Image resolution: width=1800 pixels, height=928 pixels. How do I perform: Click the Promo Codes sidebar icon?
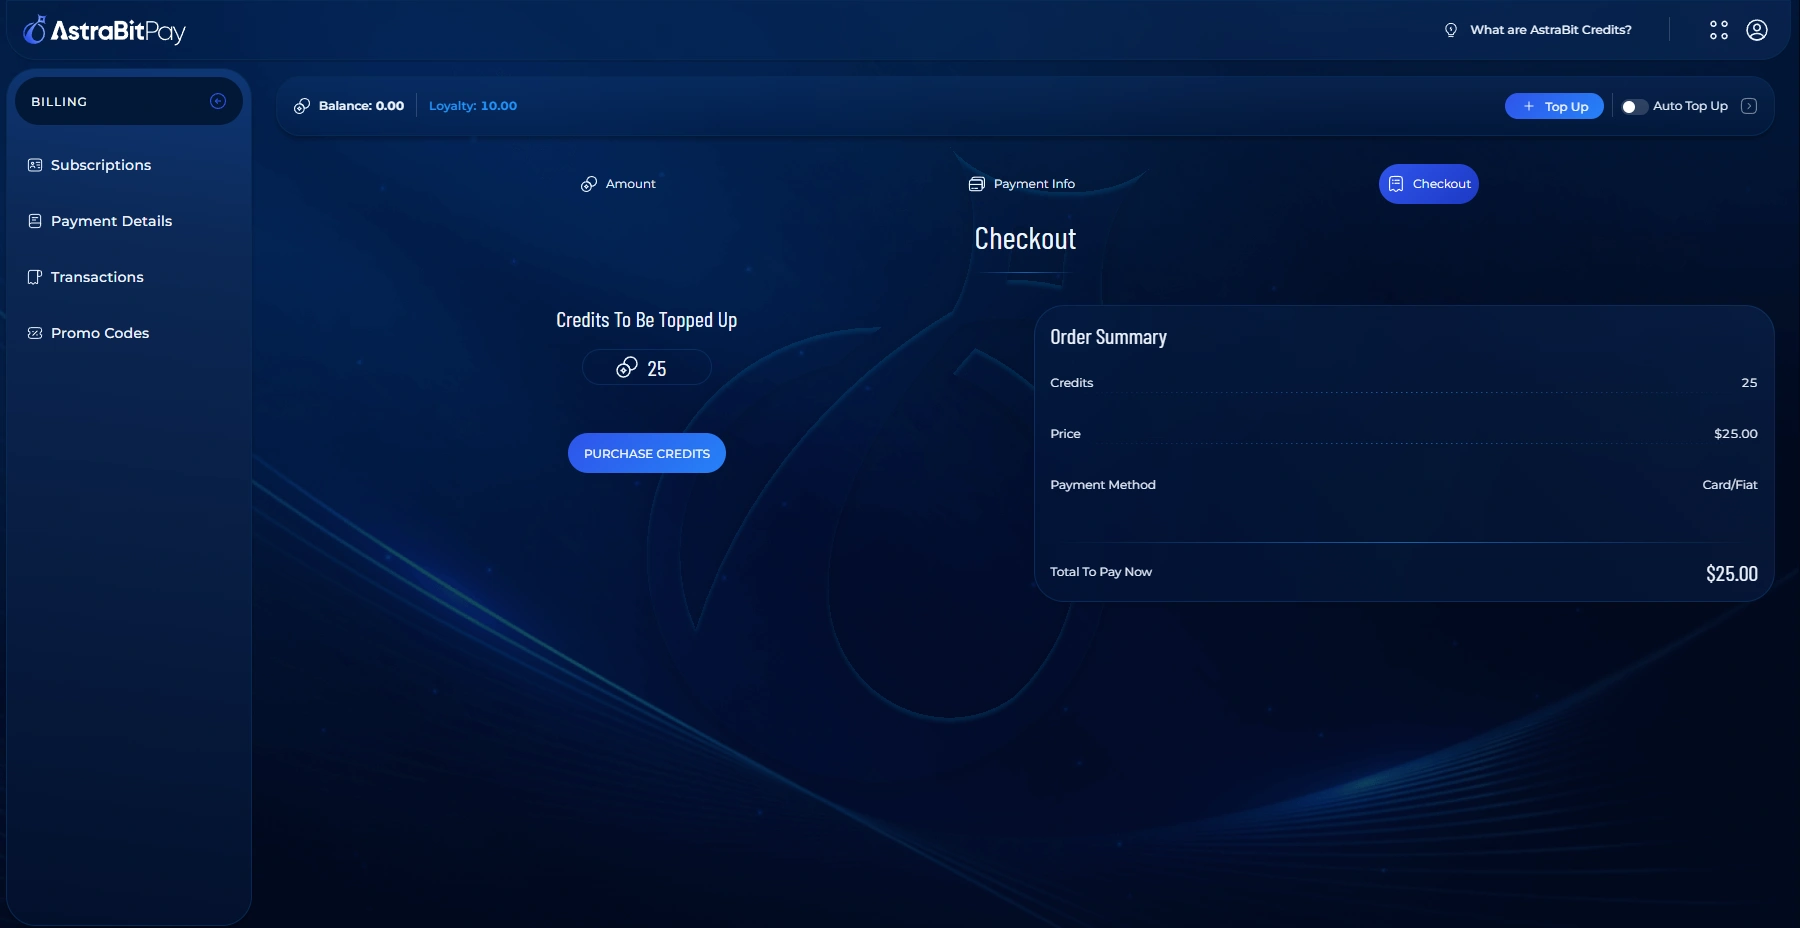click(x=35, y=333)
